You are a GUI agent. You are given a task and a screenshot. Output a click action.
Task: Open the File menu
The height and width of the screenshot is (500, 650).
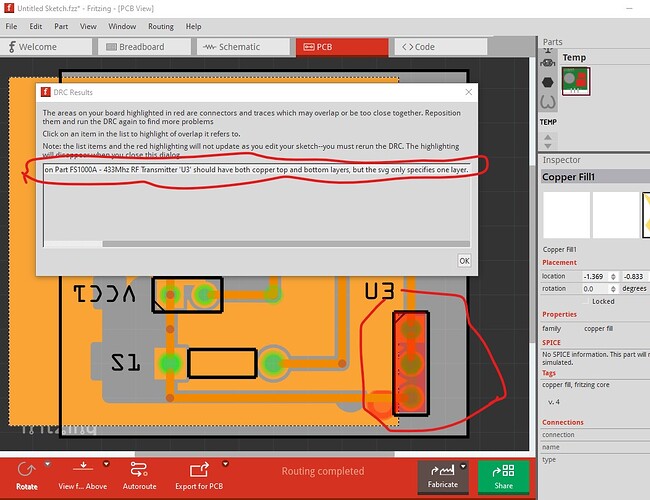pos(11,27)
